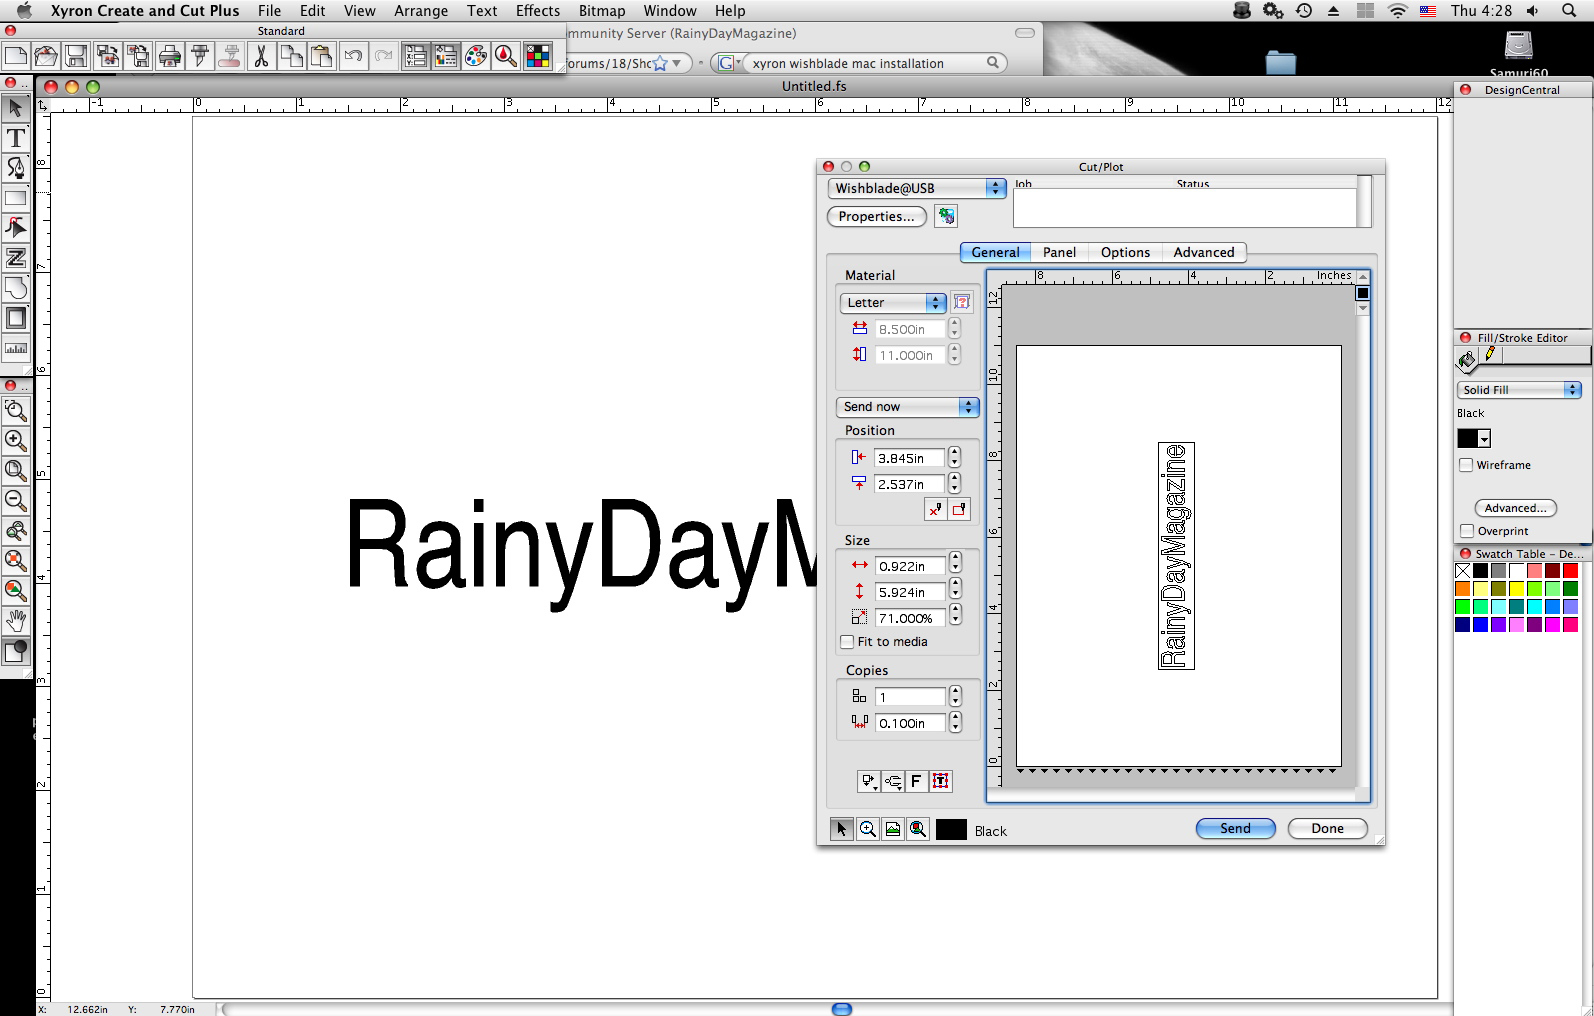Click the Spotlight search icon in menu bar
This screenshot has width=1594, height=1016.
point(1569,11)
